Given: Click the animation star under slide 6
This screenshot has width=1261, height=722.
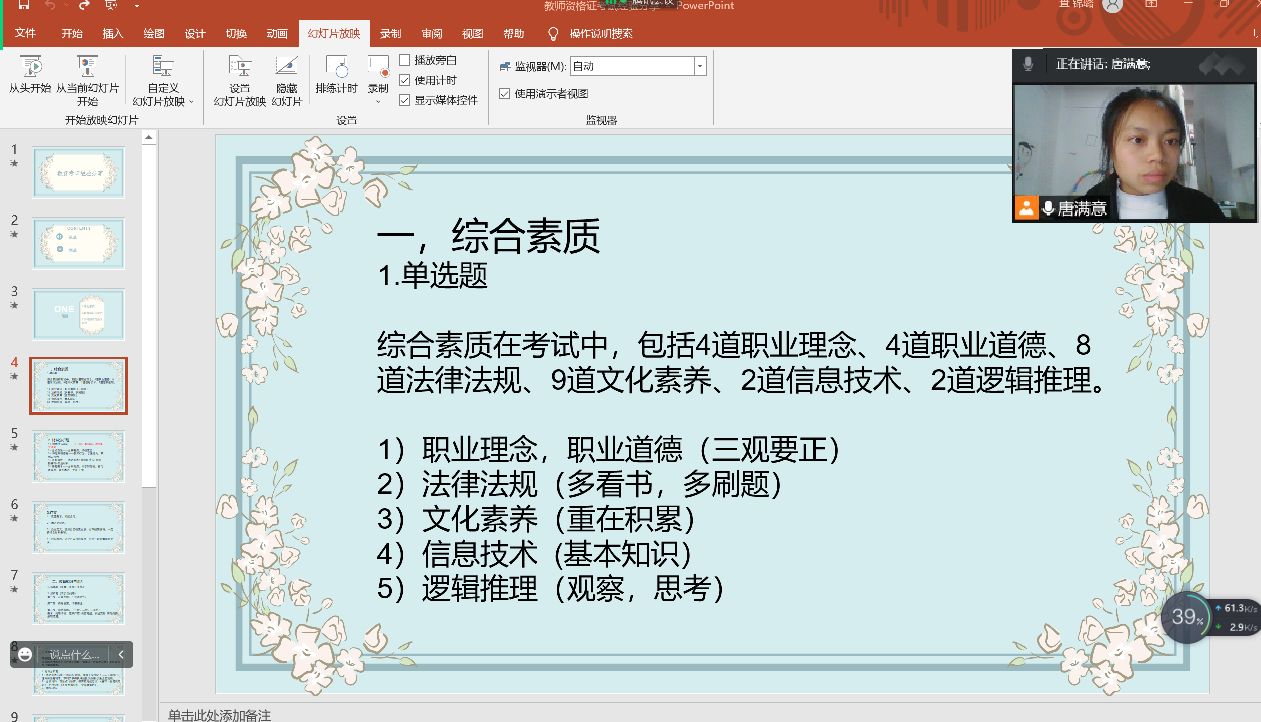Looking at the screenshot, I should tap(14, 518).
